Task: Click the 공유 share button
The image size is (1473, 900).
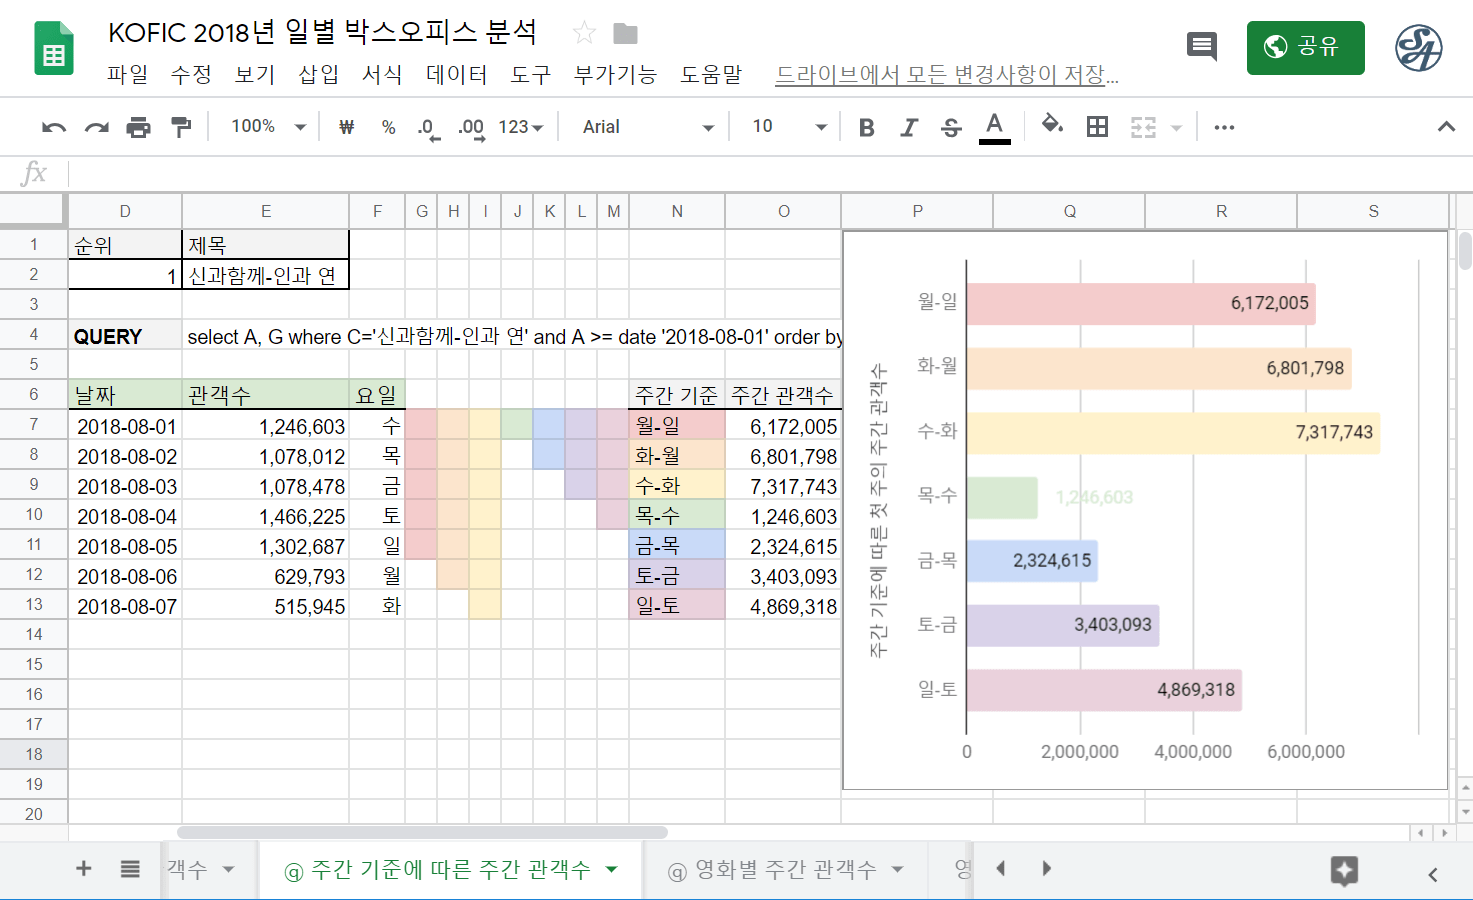Action: (x=1305, y=46)
